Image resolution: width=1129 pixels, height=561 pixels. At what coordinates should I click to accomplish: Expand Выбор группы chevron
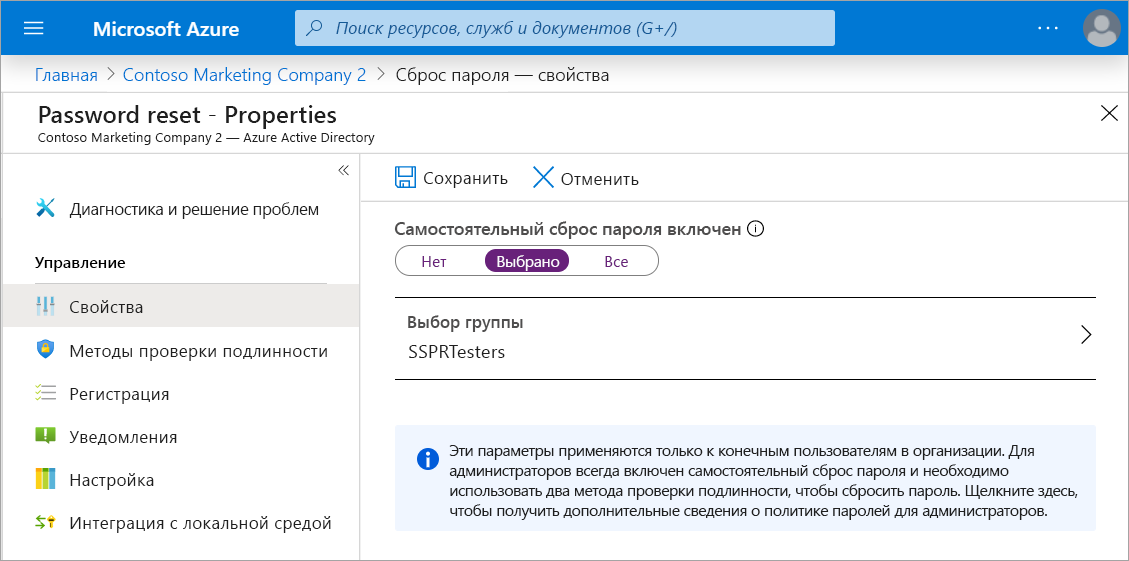point(1087,335)
